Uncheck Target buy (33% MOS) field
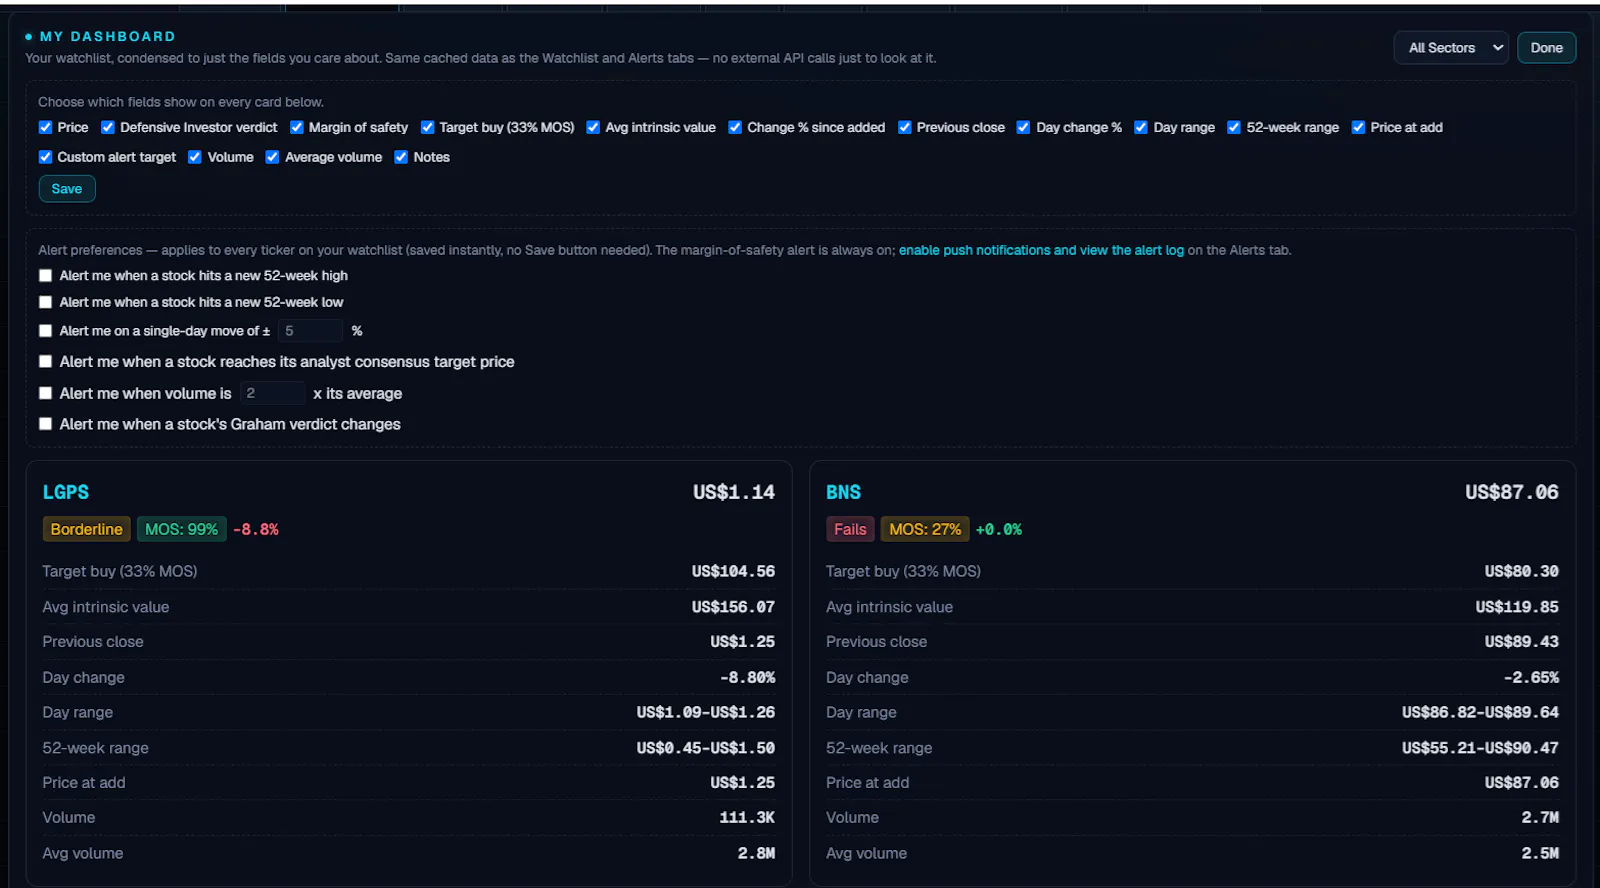 point(428,127)
